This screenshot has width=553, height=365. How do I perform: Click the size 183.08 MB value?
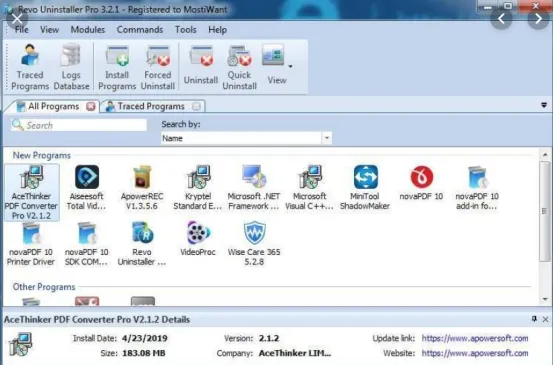point(144,353)
